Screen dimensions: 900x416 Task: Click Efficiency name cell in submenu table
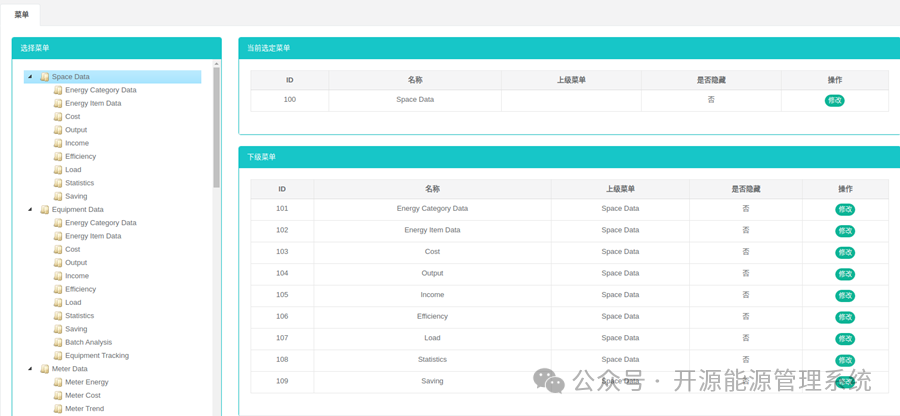432,317
